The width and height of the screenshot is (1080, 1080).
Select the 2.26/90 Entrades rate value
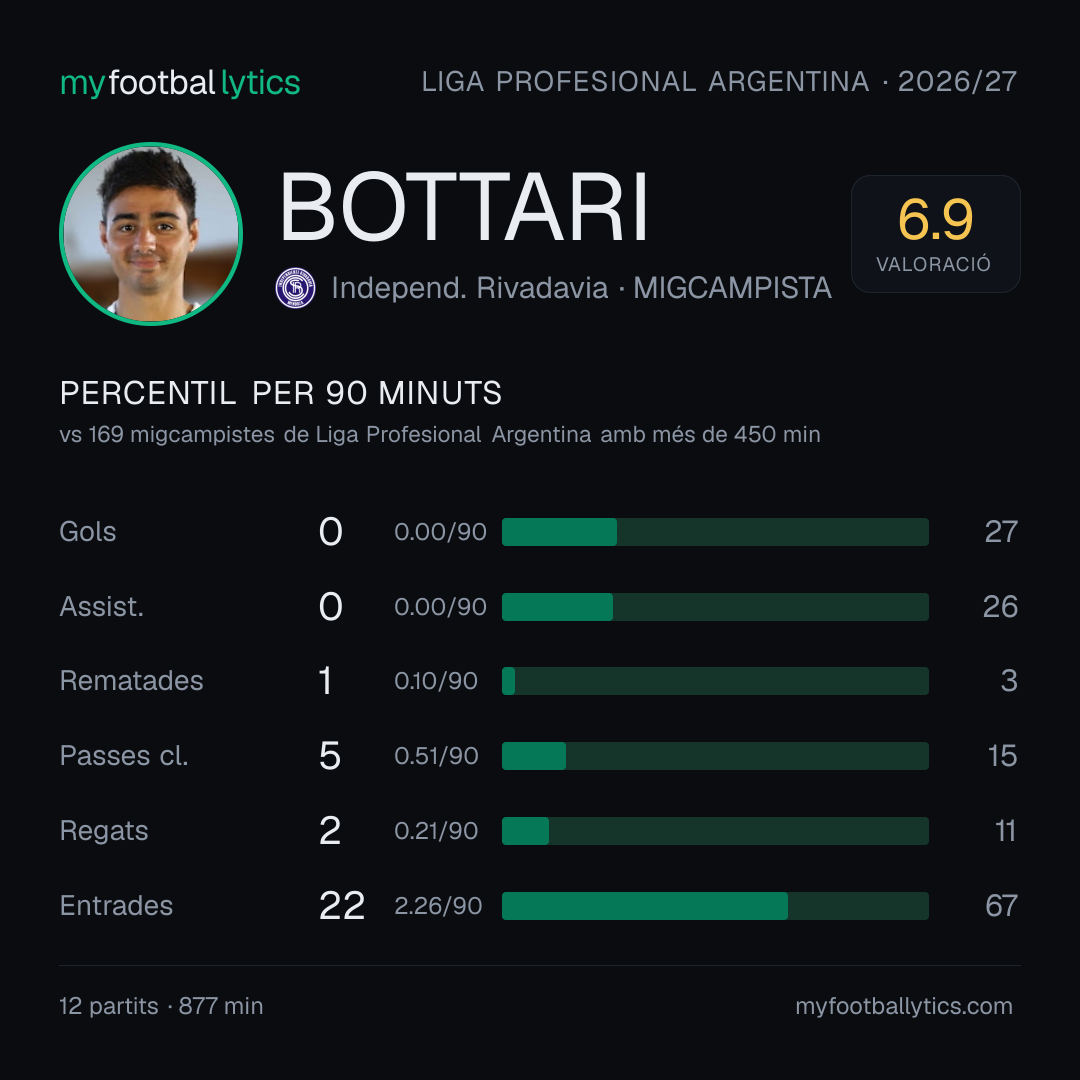click(x=438, y=906)
